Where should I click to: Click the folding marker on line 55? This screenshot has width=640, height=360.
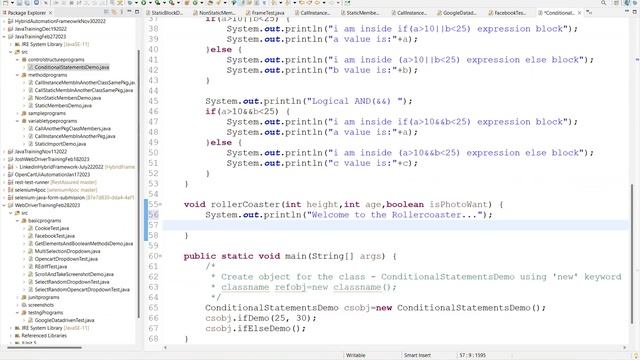pyautogui.click(x=160, y=204)
